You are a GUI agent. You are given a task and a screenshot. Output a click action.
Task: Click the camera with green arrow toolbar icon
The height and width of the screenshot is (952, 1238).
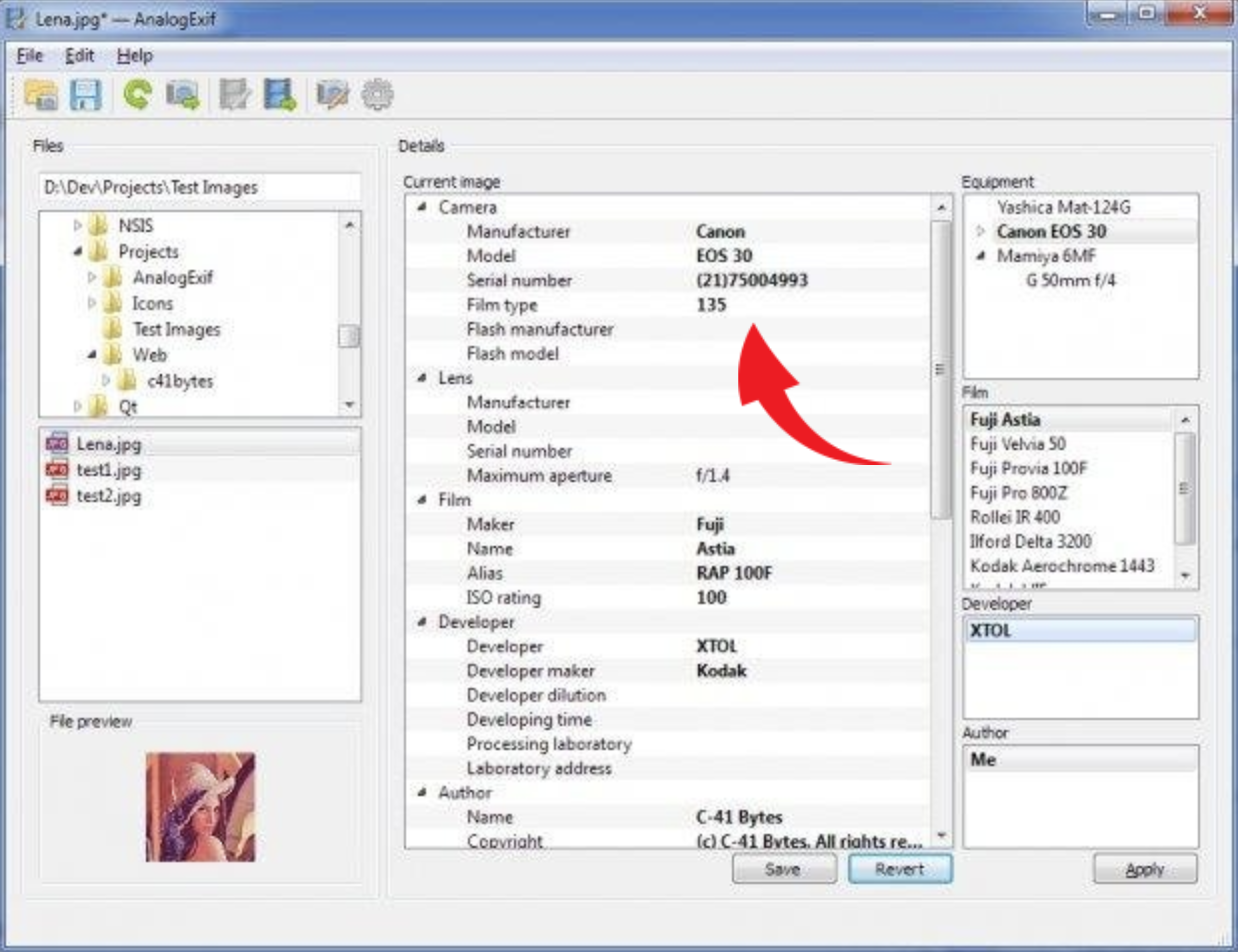[182, 96]
